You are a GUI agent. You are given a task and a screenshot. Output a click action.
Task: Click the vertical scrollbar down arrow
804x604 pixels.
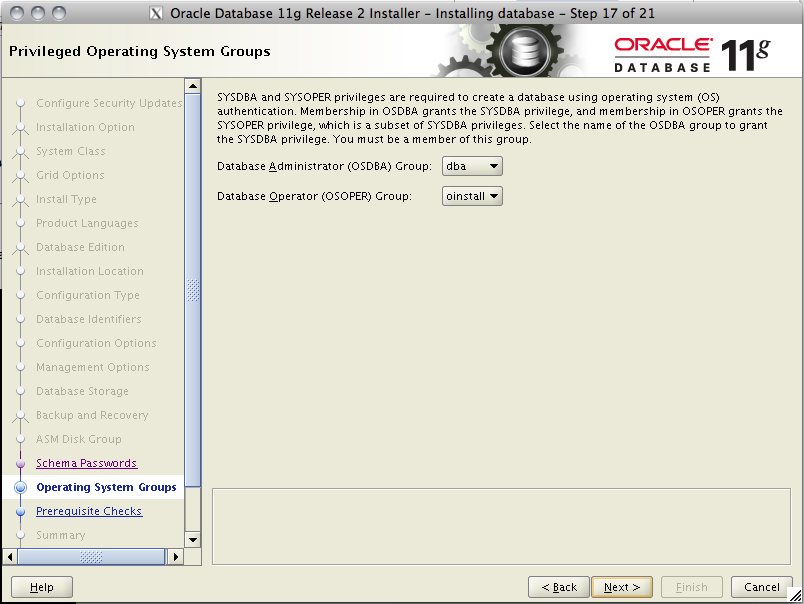[x=193, y=537]
